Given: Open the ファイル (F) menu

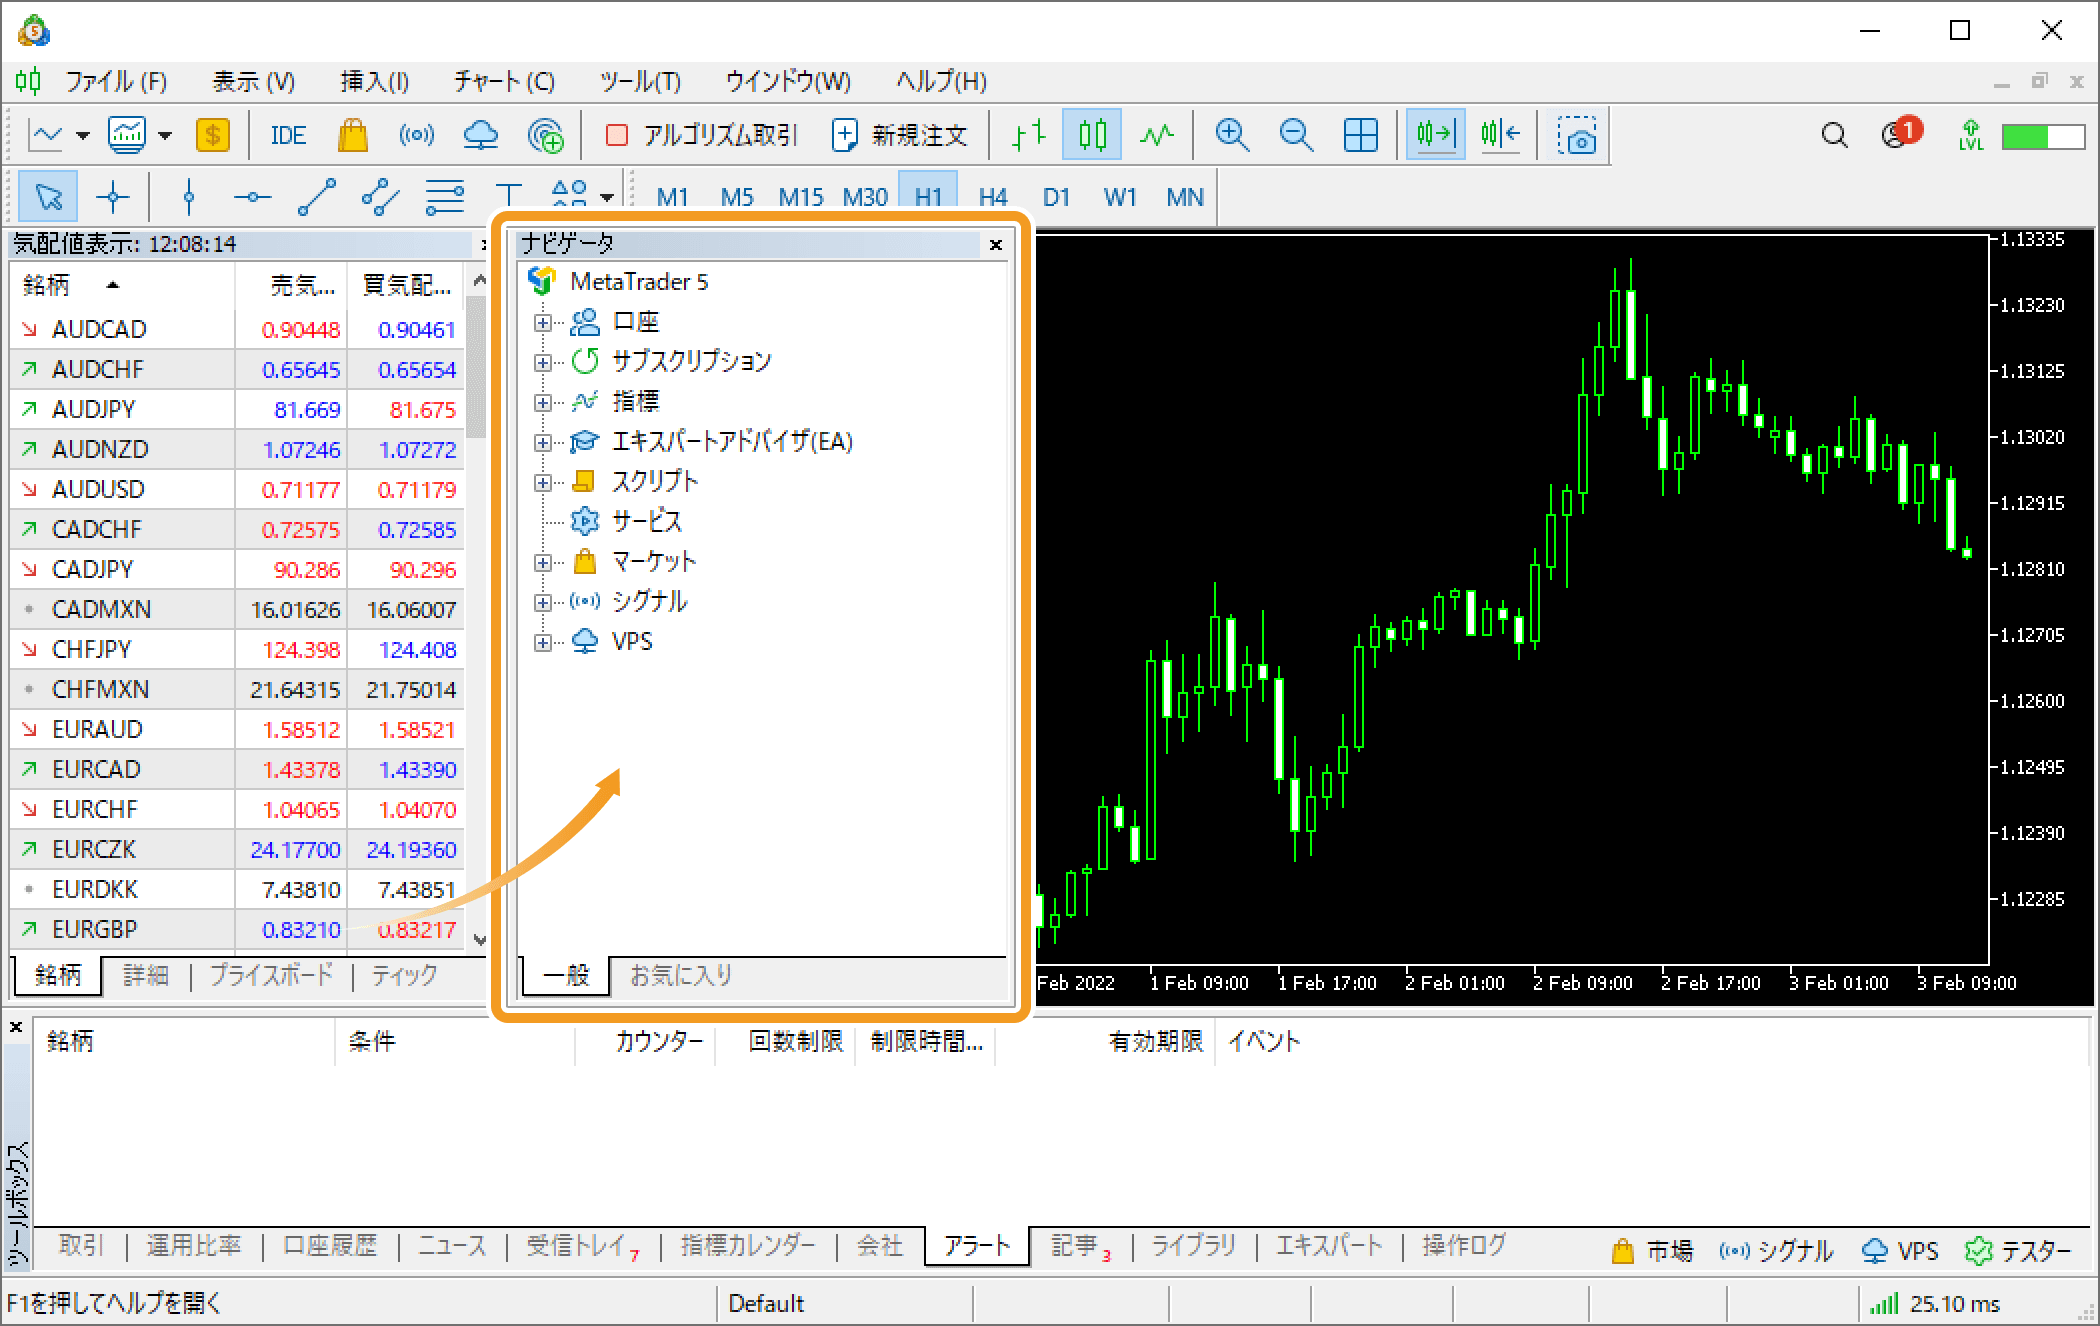Looking at the screenshot, I should (116, 81).
